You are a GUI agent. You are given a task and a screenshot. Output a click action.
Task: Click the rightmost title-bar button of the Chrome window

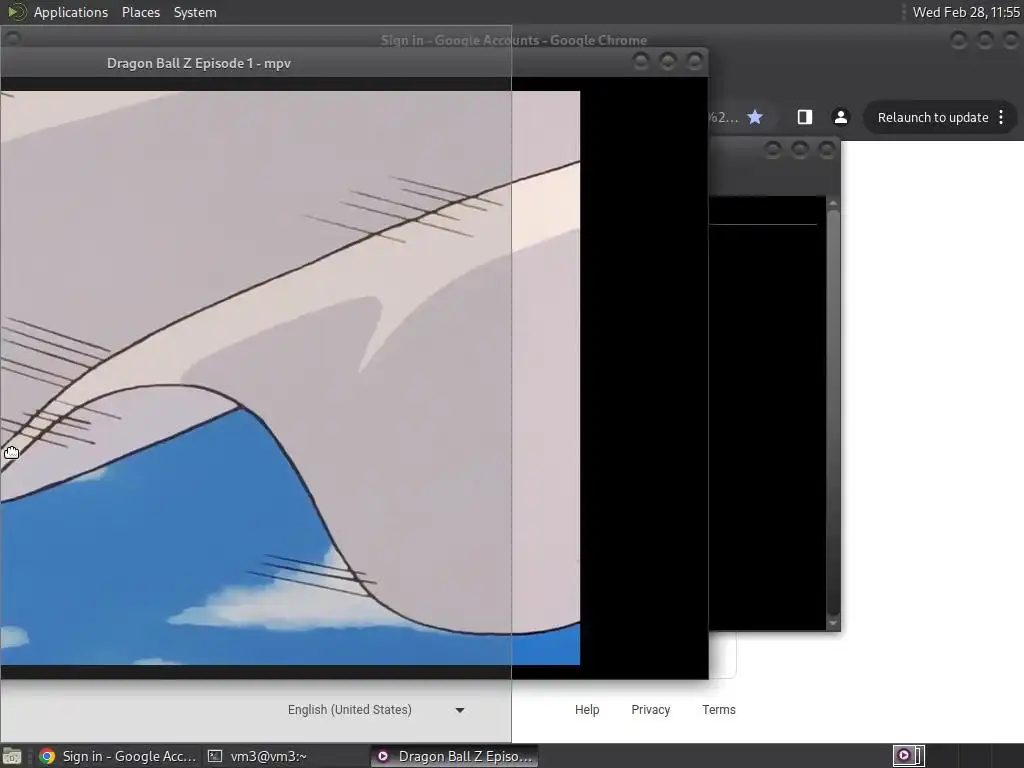(x=1011, y=40)
